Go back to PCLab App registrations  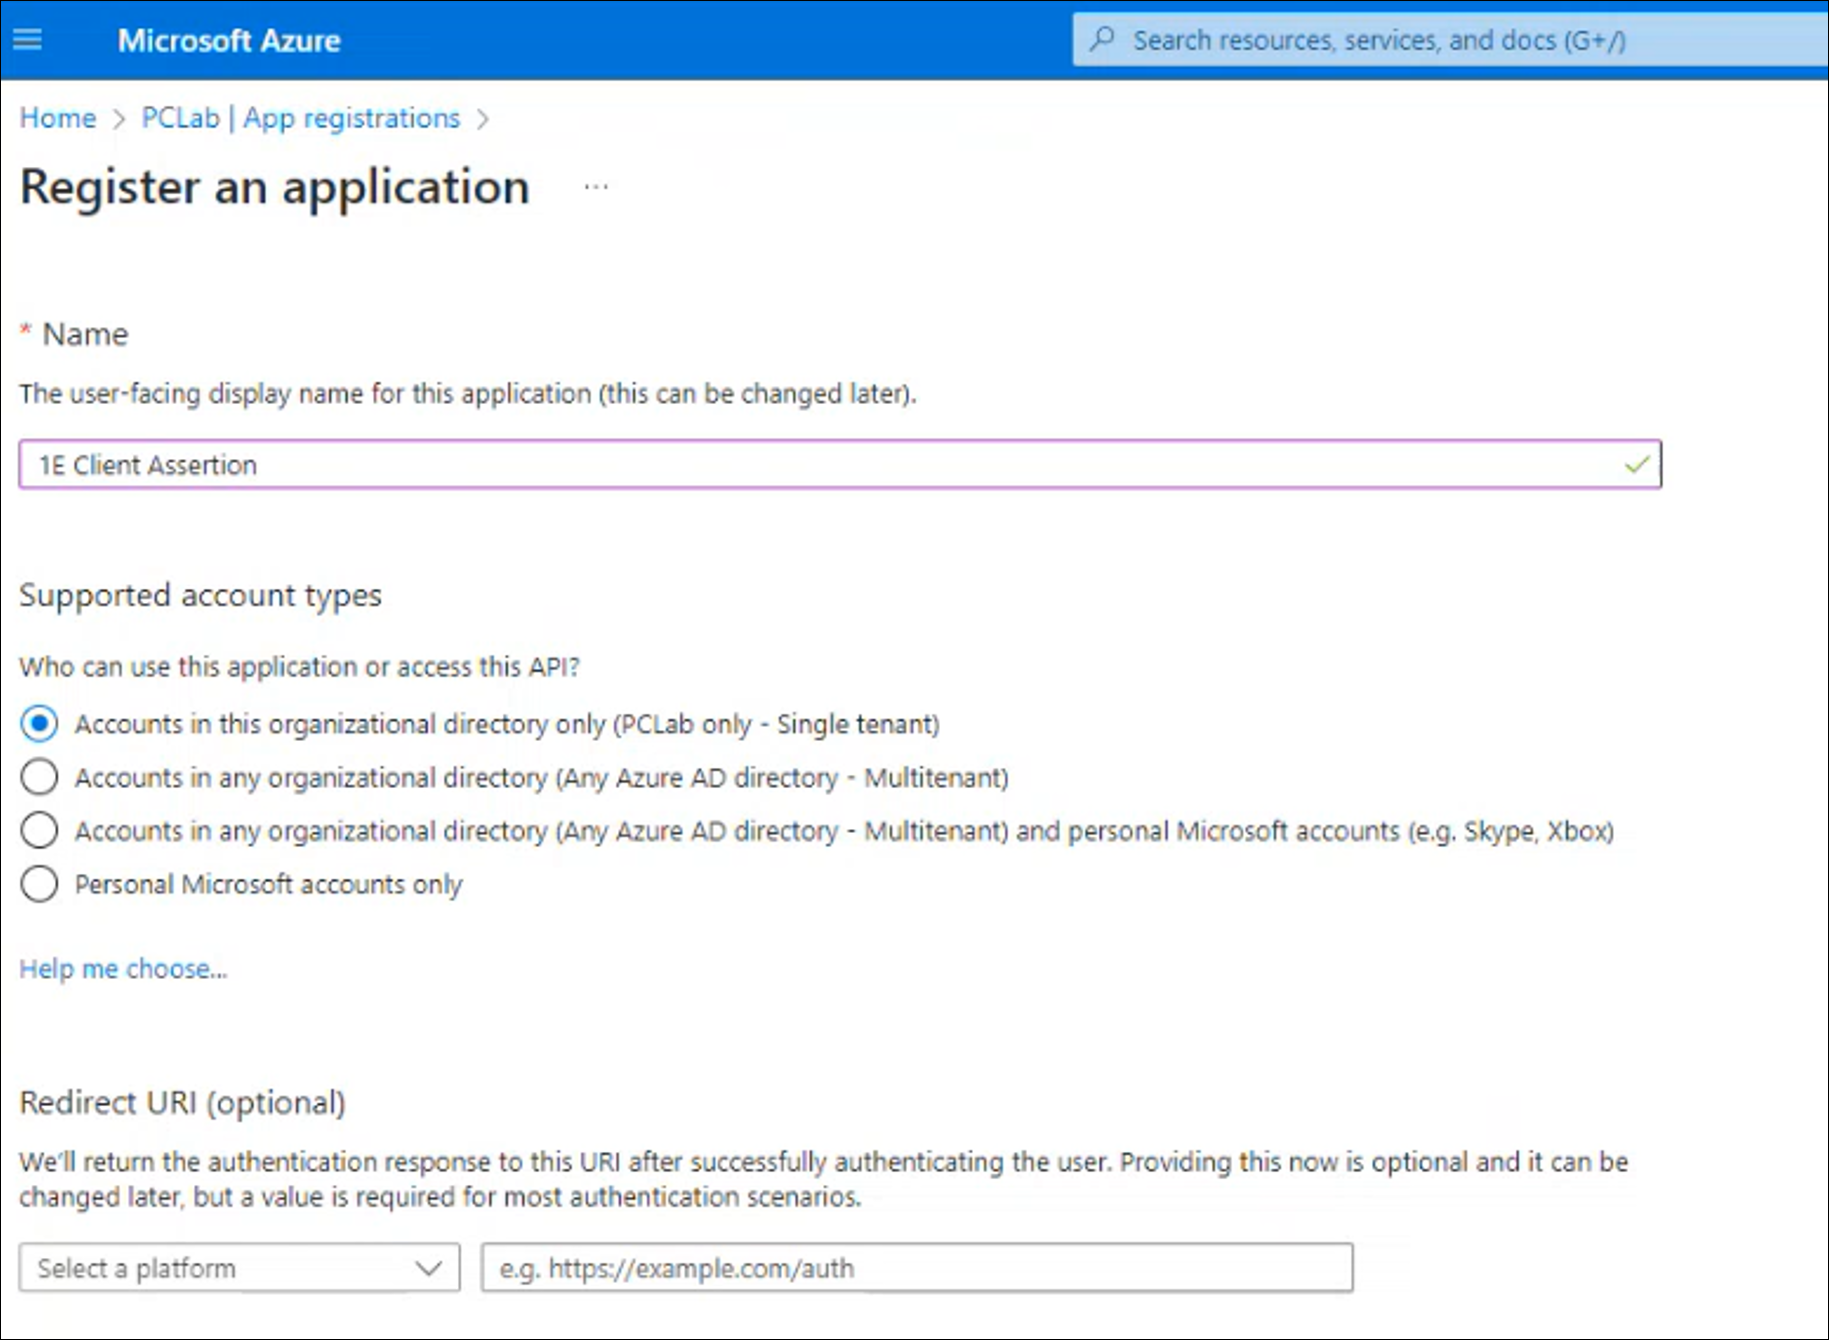pyautogui.click(x=300, y=118)
